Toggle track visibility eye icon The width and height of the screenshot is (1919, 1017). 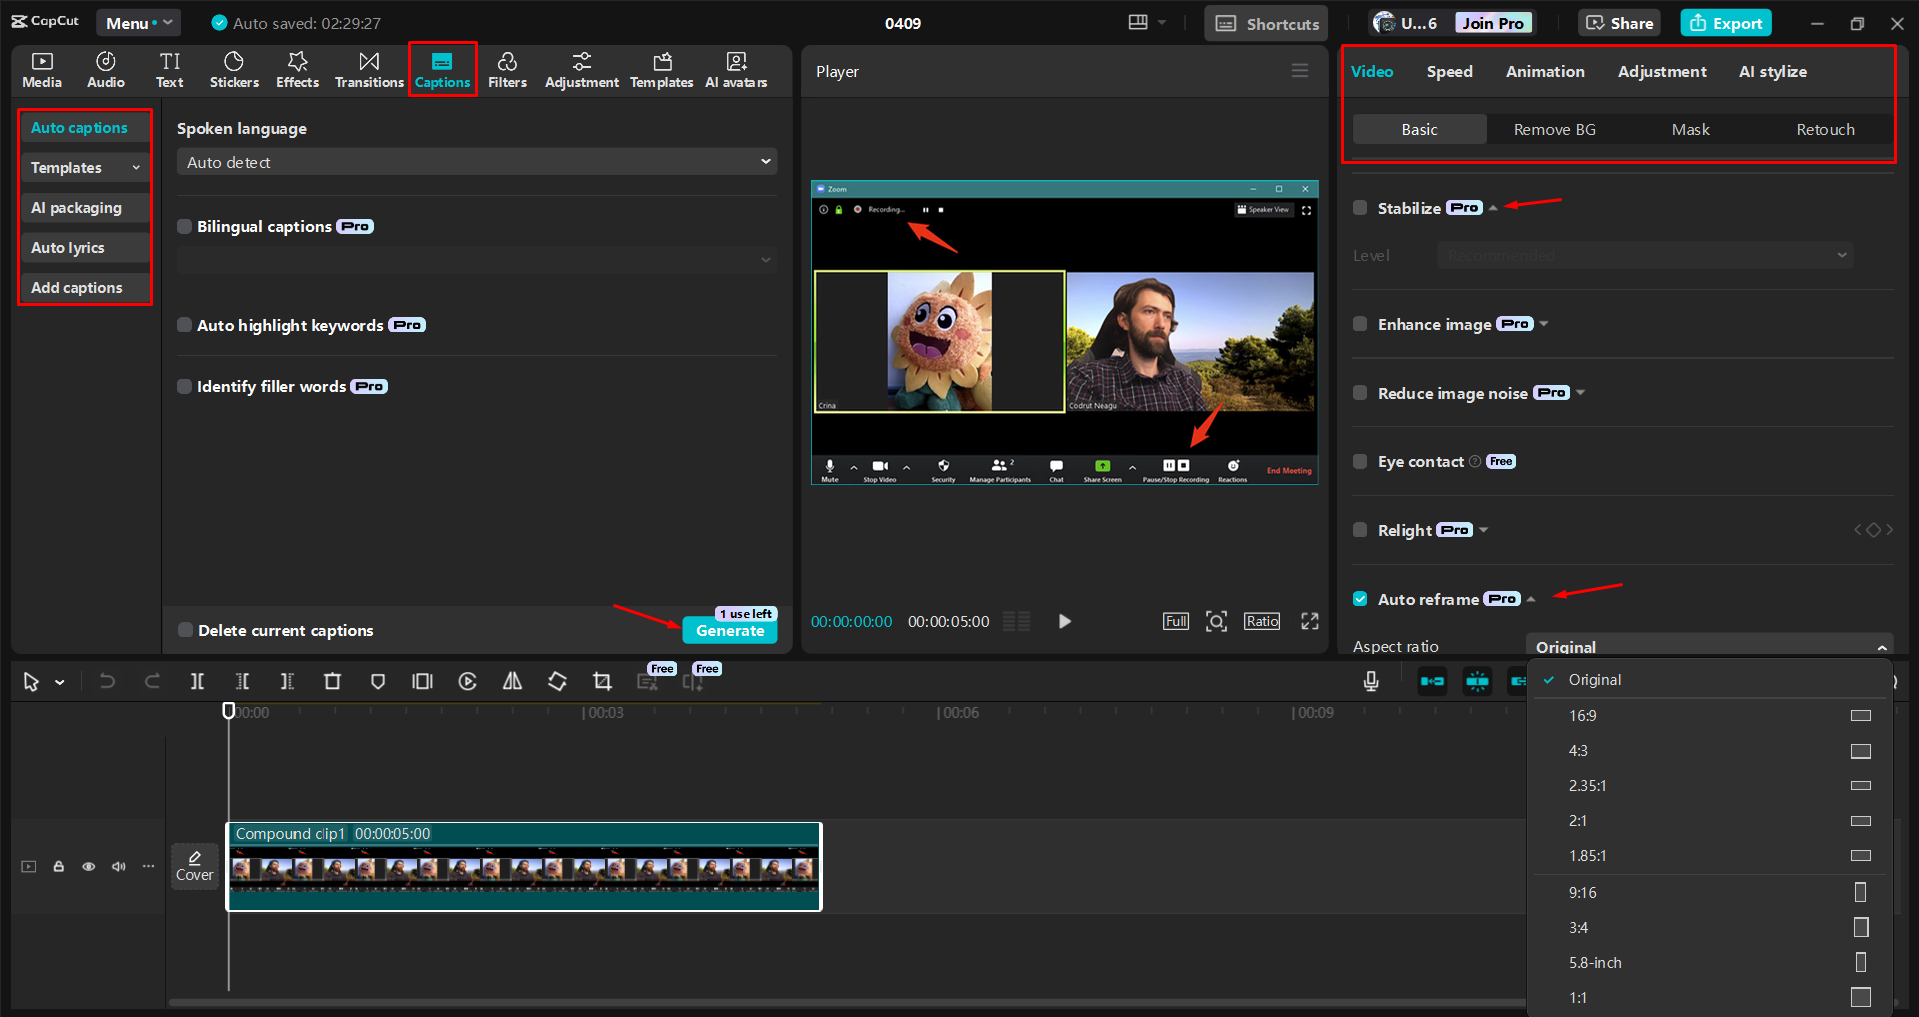tap(89, 866)
